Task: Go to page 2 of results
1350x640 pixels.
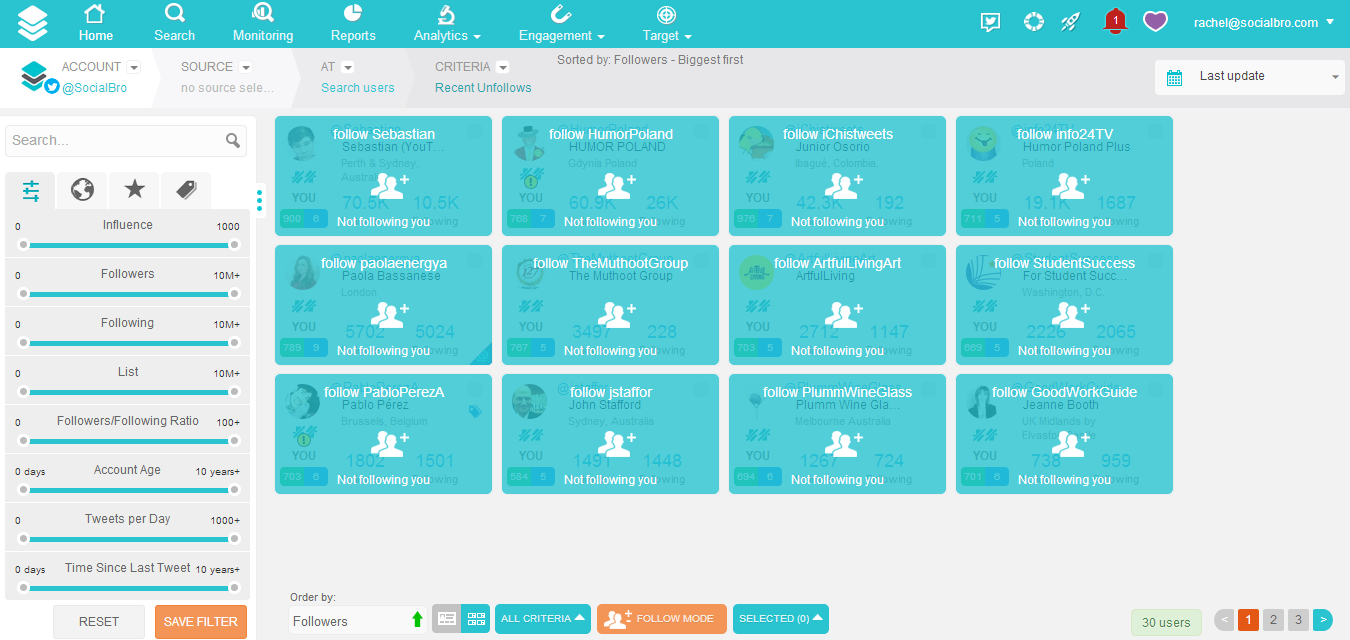Action: (1273, 620)
